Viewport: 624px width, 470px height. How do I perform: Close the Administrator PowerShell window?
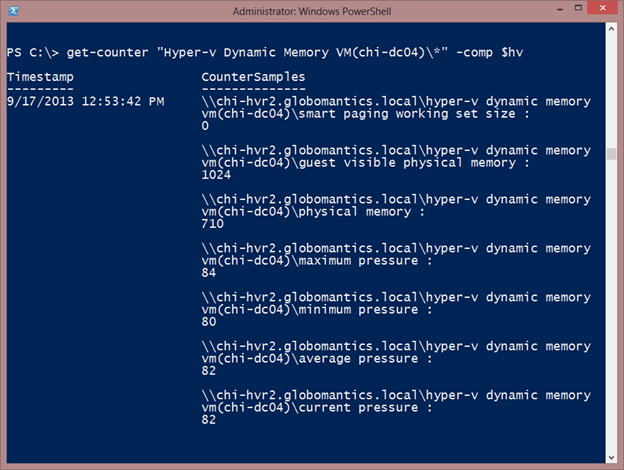(x=602, y=8)
